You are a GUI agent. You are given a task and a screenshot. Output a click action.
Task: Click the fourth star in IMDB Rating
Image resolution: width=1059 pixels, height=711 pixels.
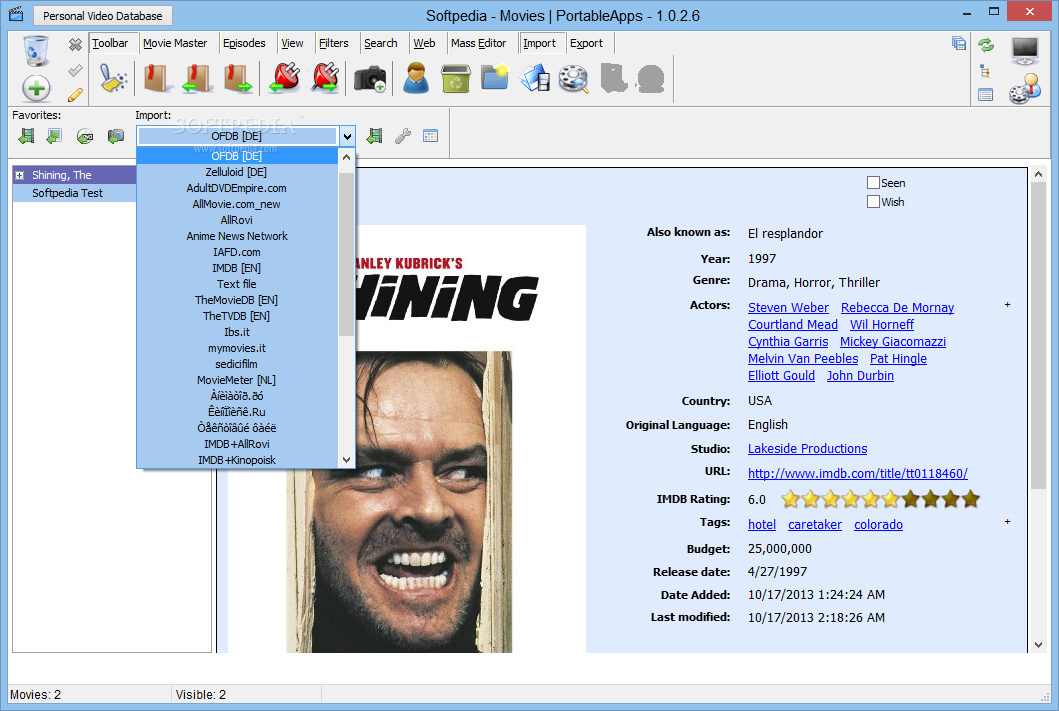(x=850, y=499)
